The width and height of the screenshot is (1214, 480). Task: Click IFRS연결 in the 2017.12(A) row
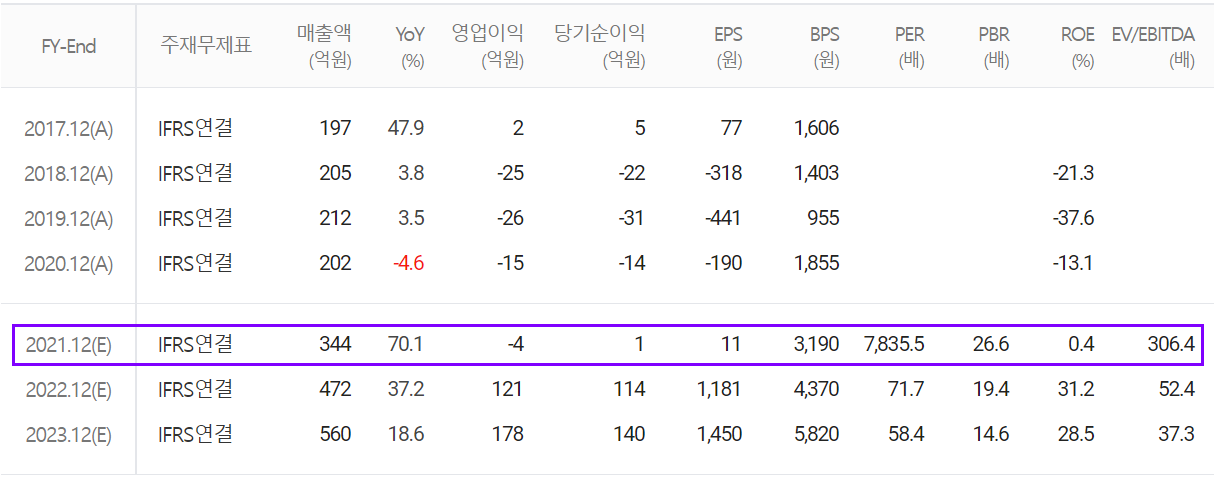point(196,128)
